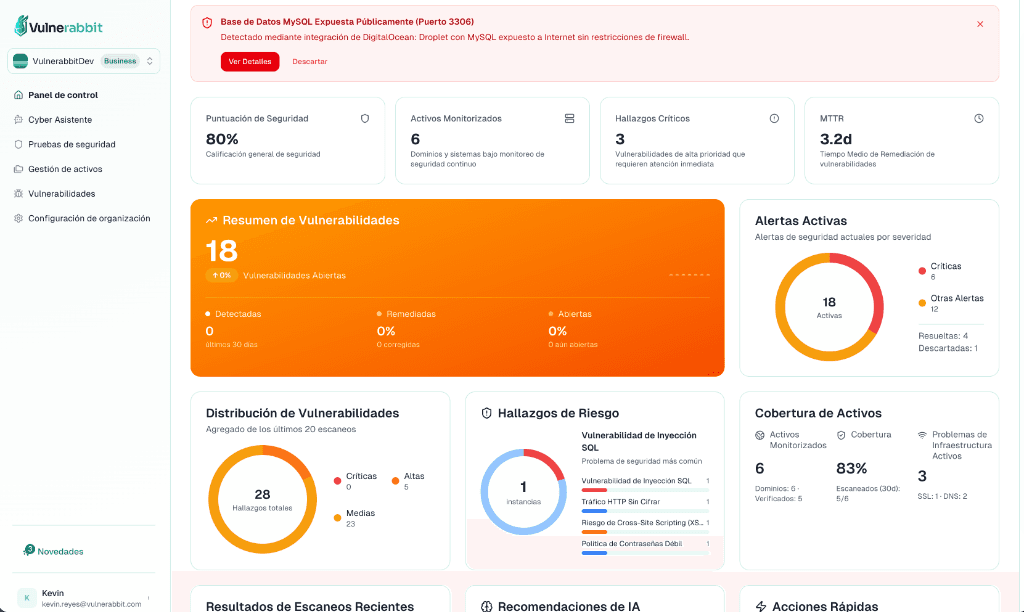Click the Hallazgos de Riesgo instancias donut
This screenshot has height=612, width=1024.
click(x=523, y=492)
